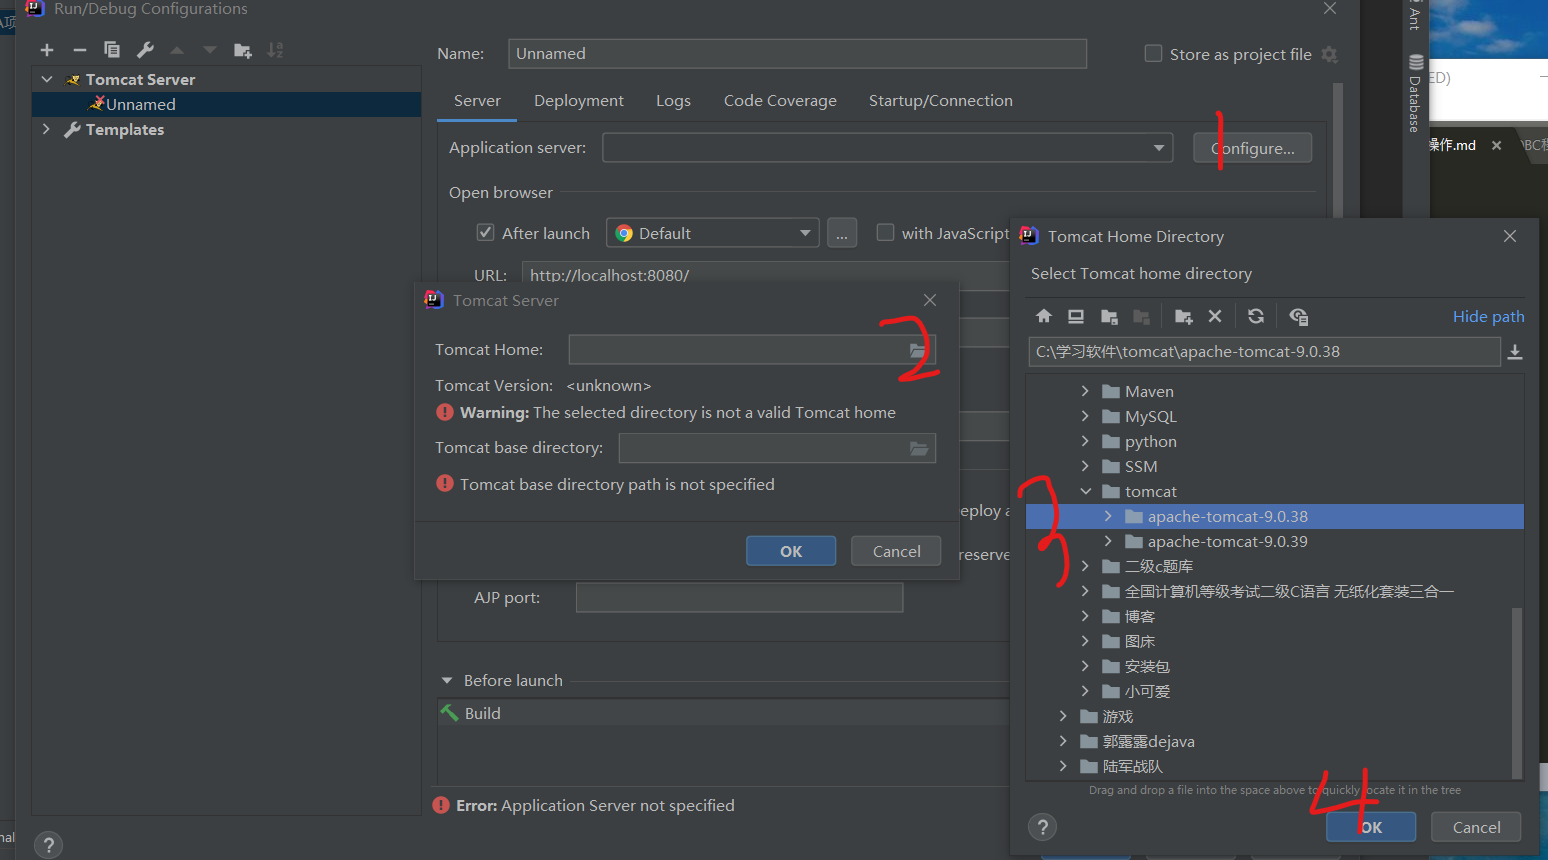The width and height of the screenshot is (1548, 860).
Task: Expand the Maven folder
Action: 1085,391
